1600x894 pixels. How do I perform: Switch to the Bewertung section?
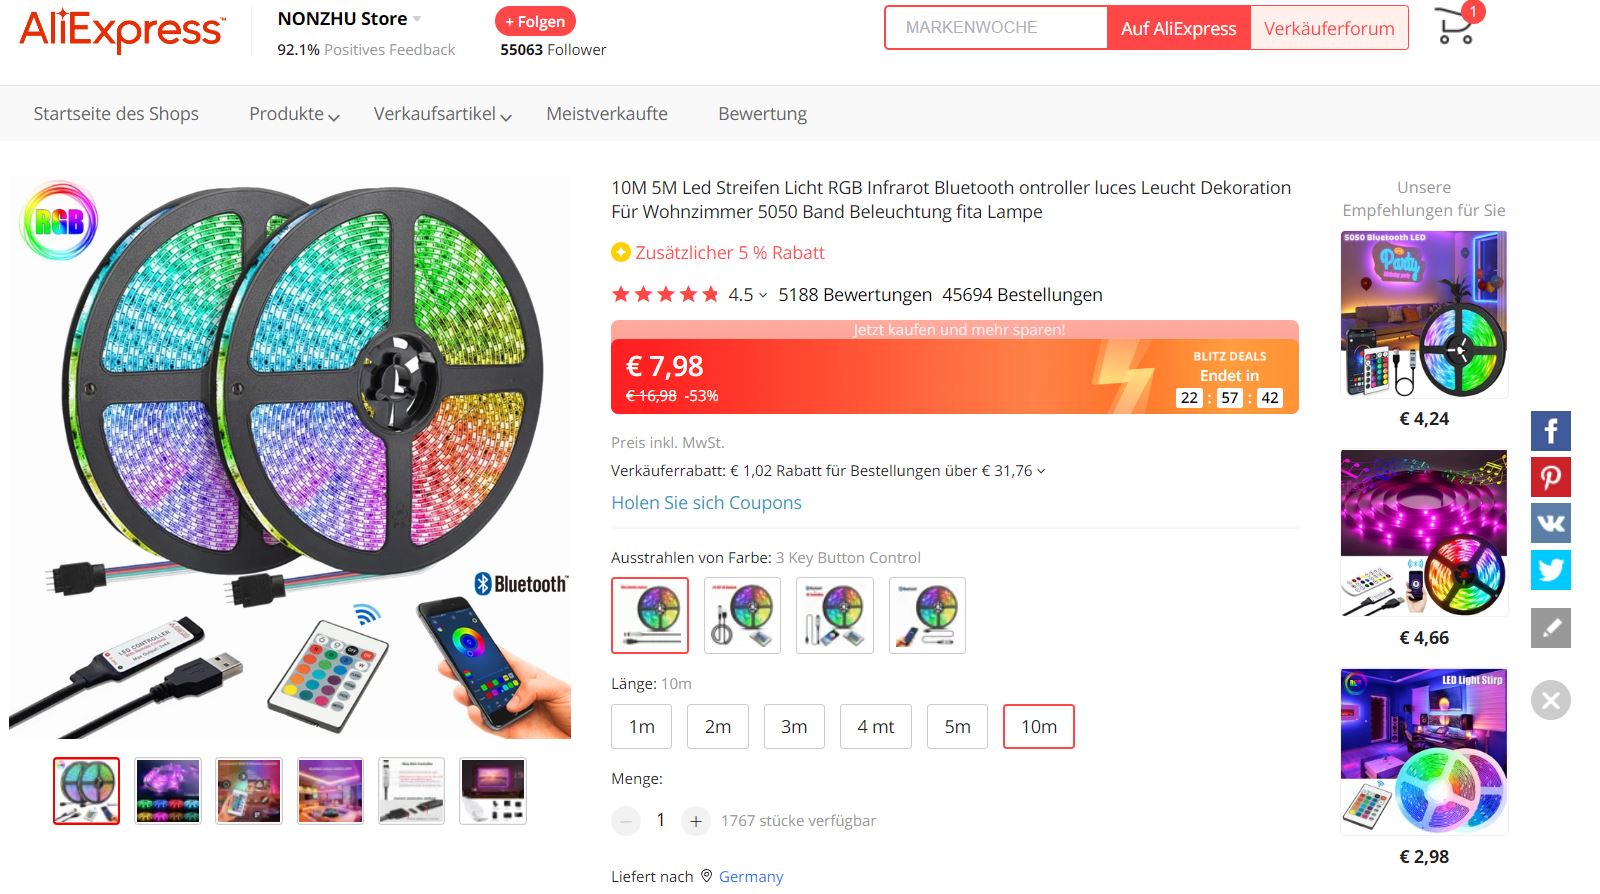pyautogui.click(x=761, y=114)
